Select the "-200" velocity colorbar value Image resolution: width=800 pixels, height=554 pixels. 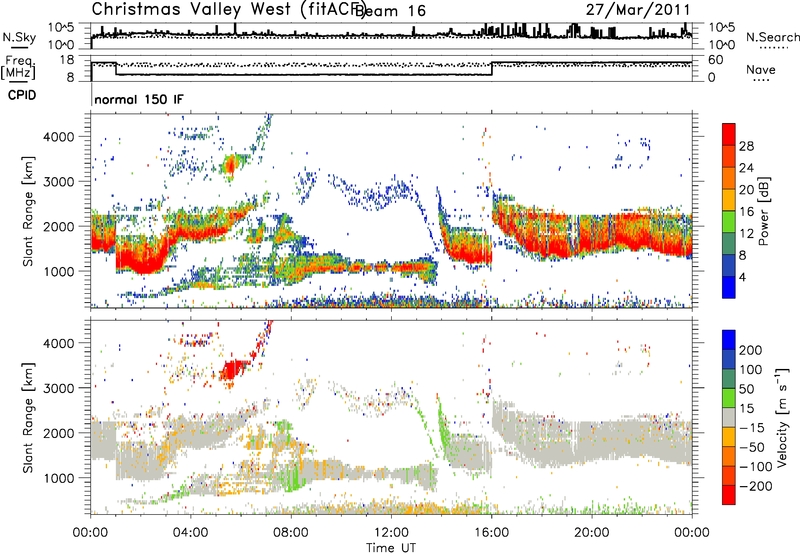tap(756, 486)
